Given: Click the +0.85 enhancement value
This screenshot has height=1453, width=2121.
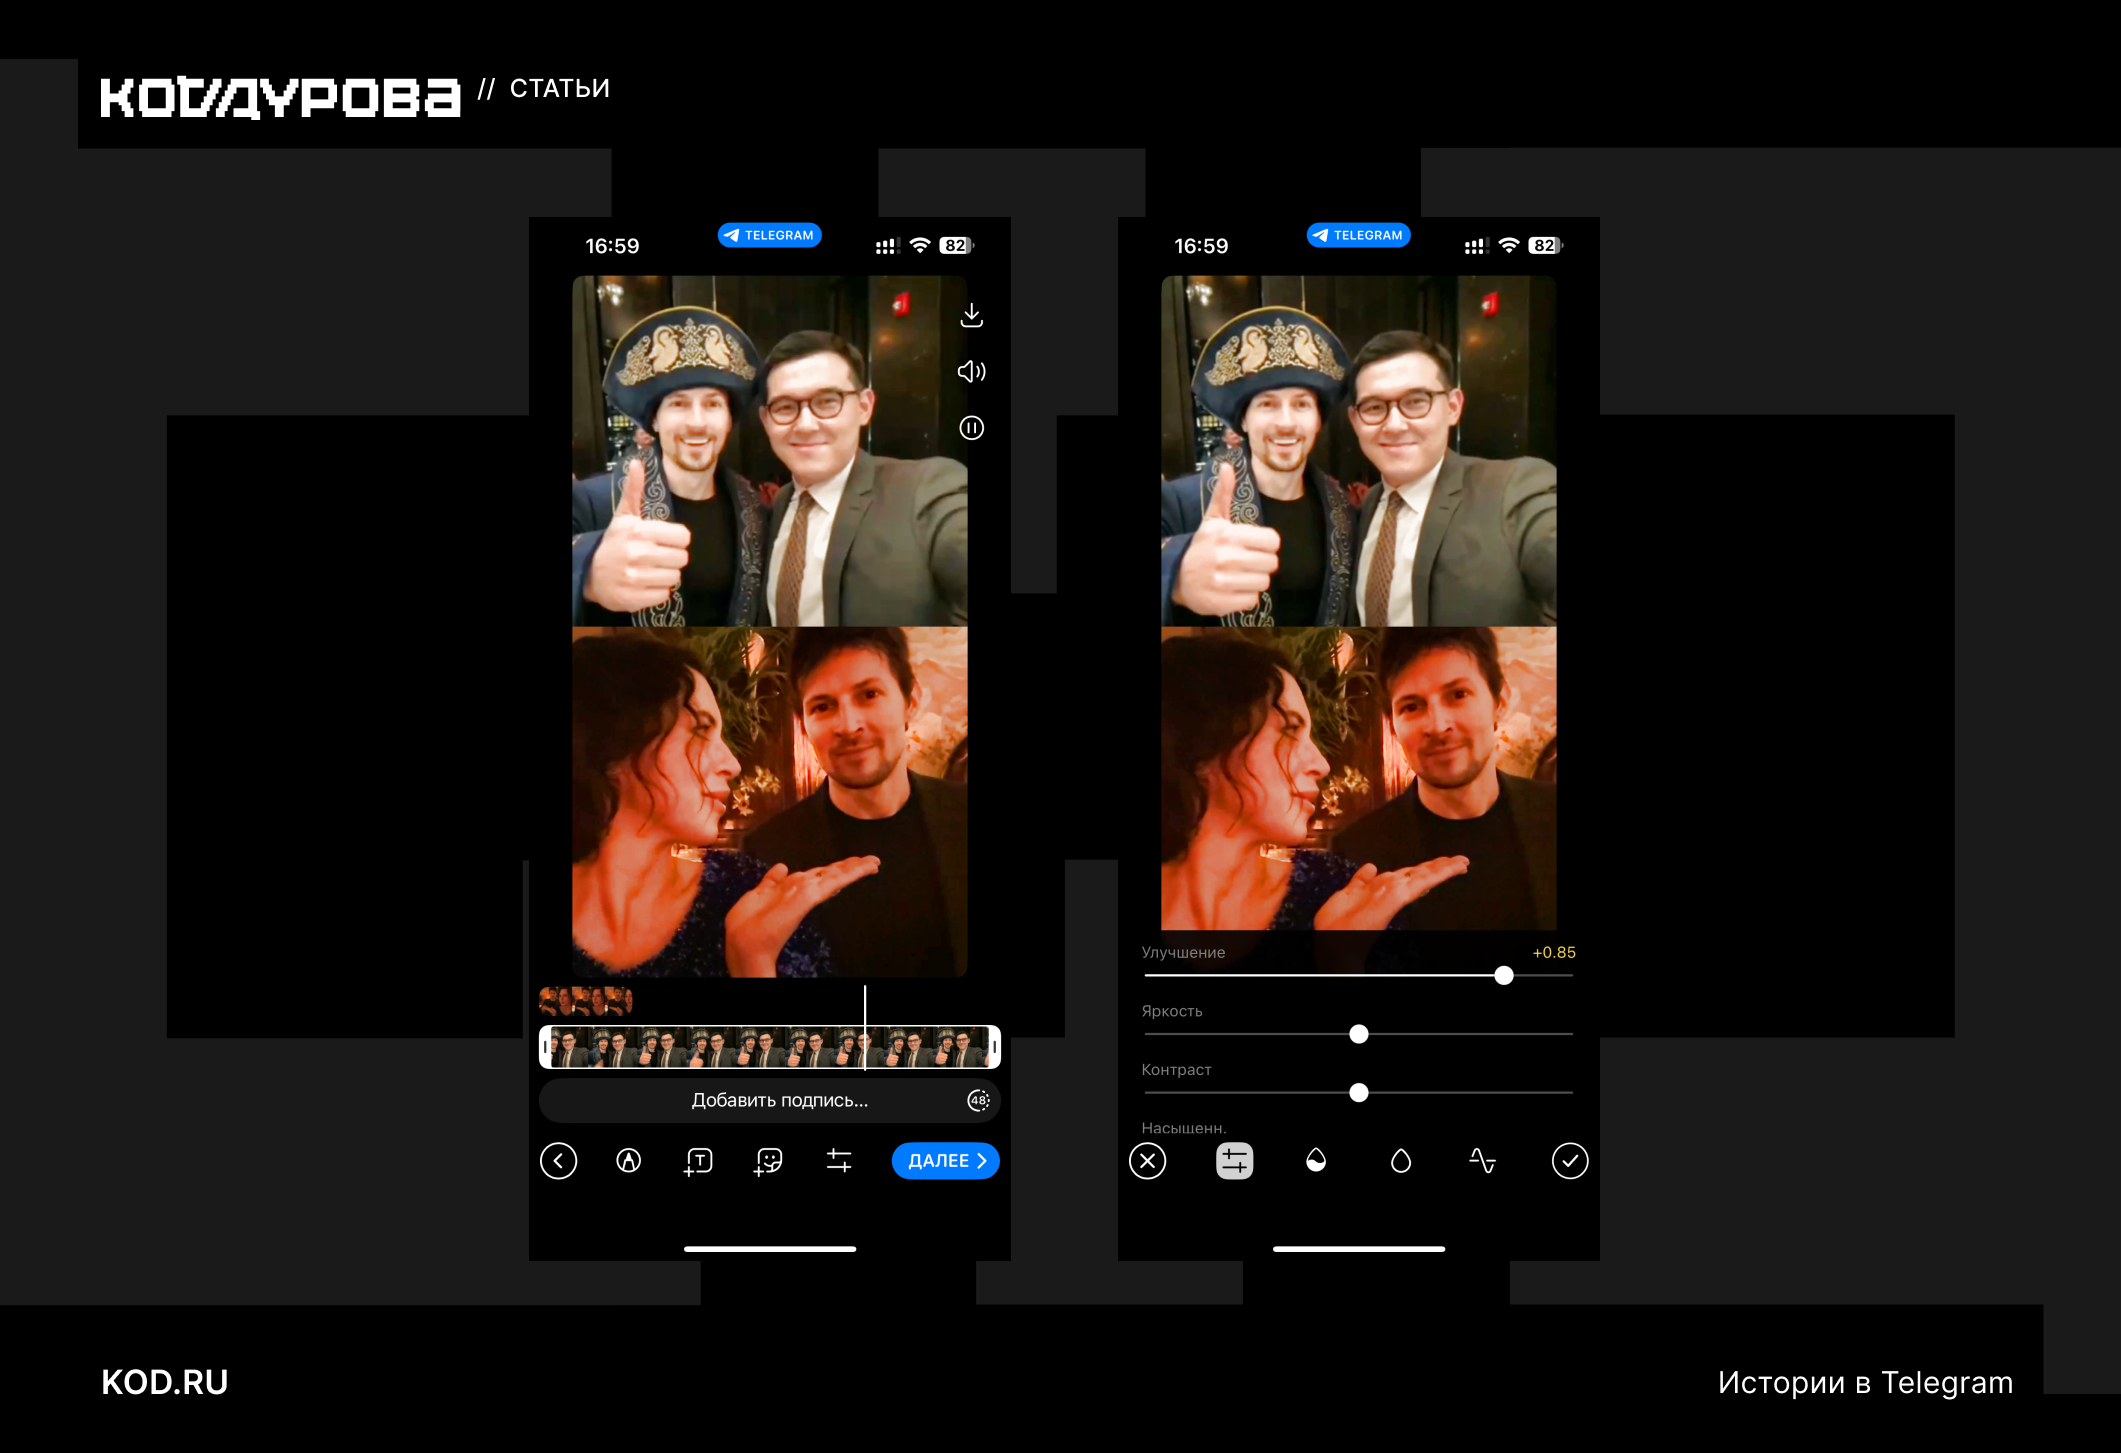Looking at the screenshot, I should pos(1553,953).
